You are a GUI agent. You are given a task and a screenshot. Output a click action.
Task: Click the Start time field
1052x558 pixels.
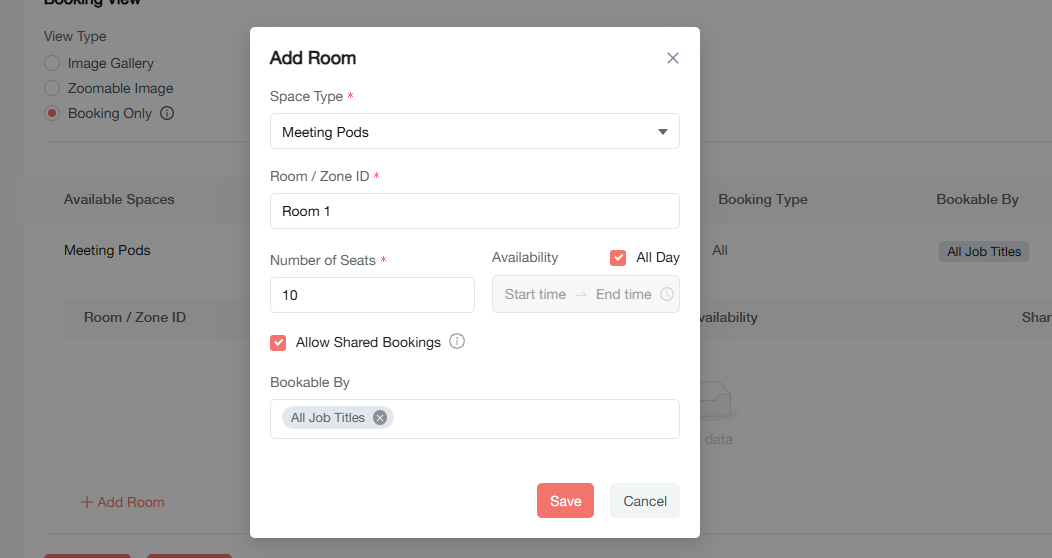pos(535,295)
